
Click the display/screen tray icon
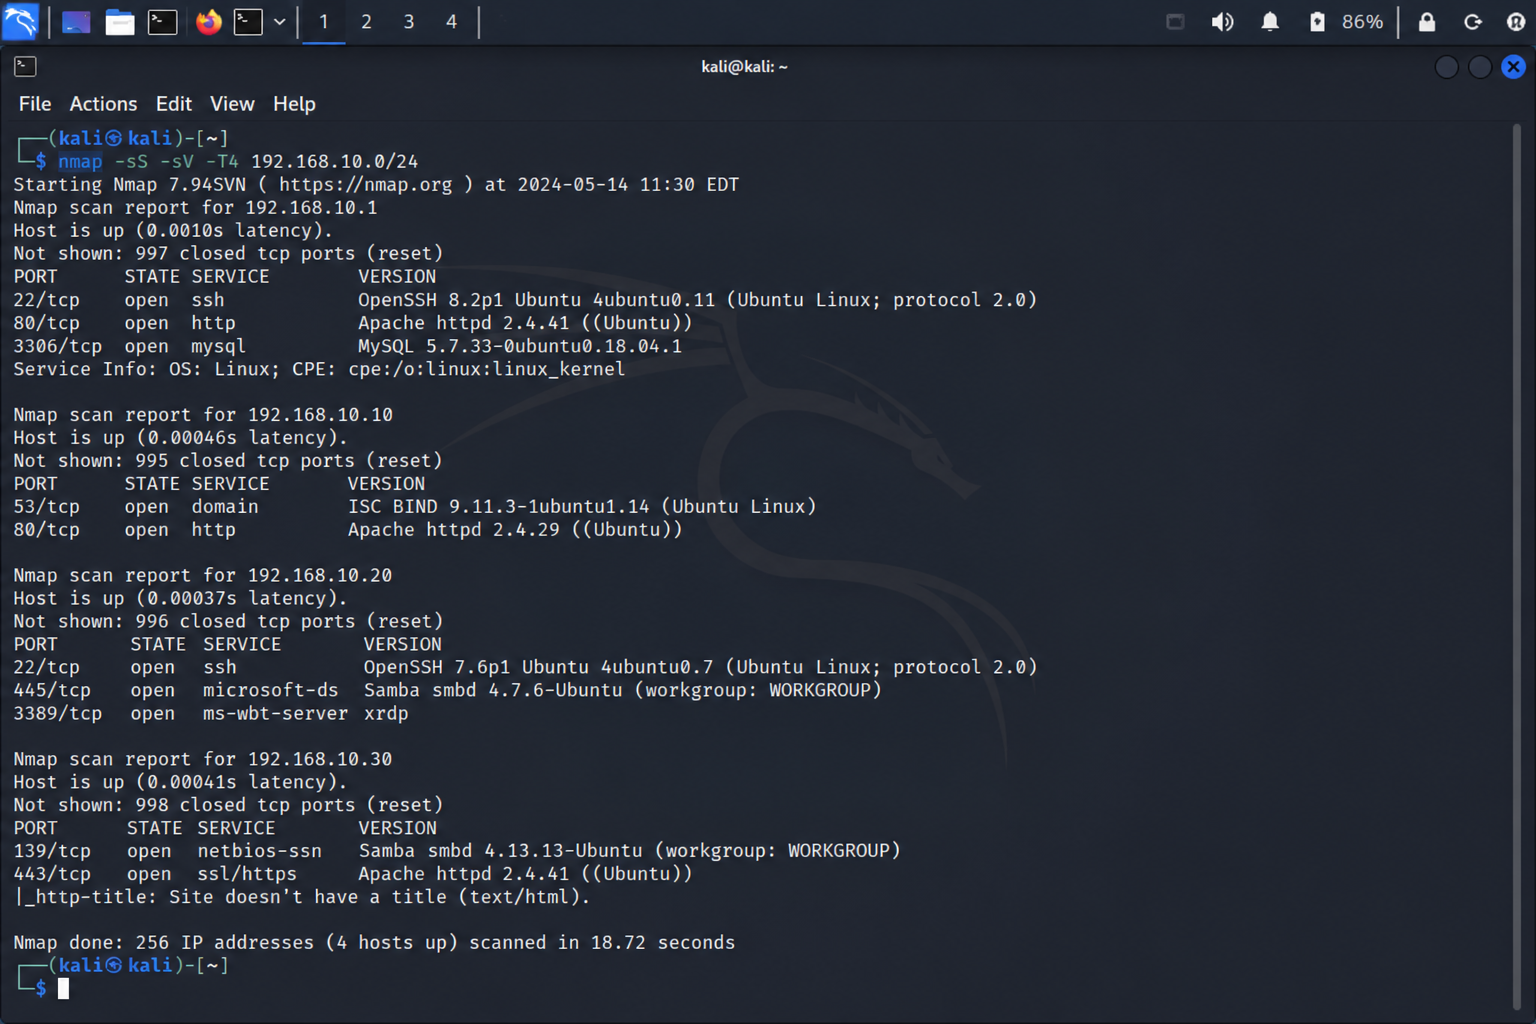[x=1175, y=22]
